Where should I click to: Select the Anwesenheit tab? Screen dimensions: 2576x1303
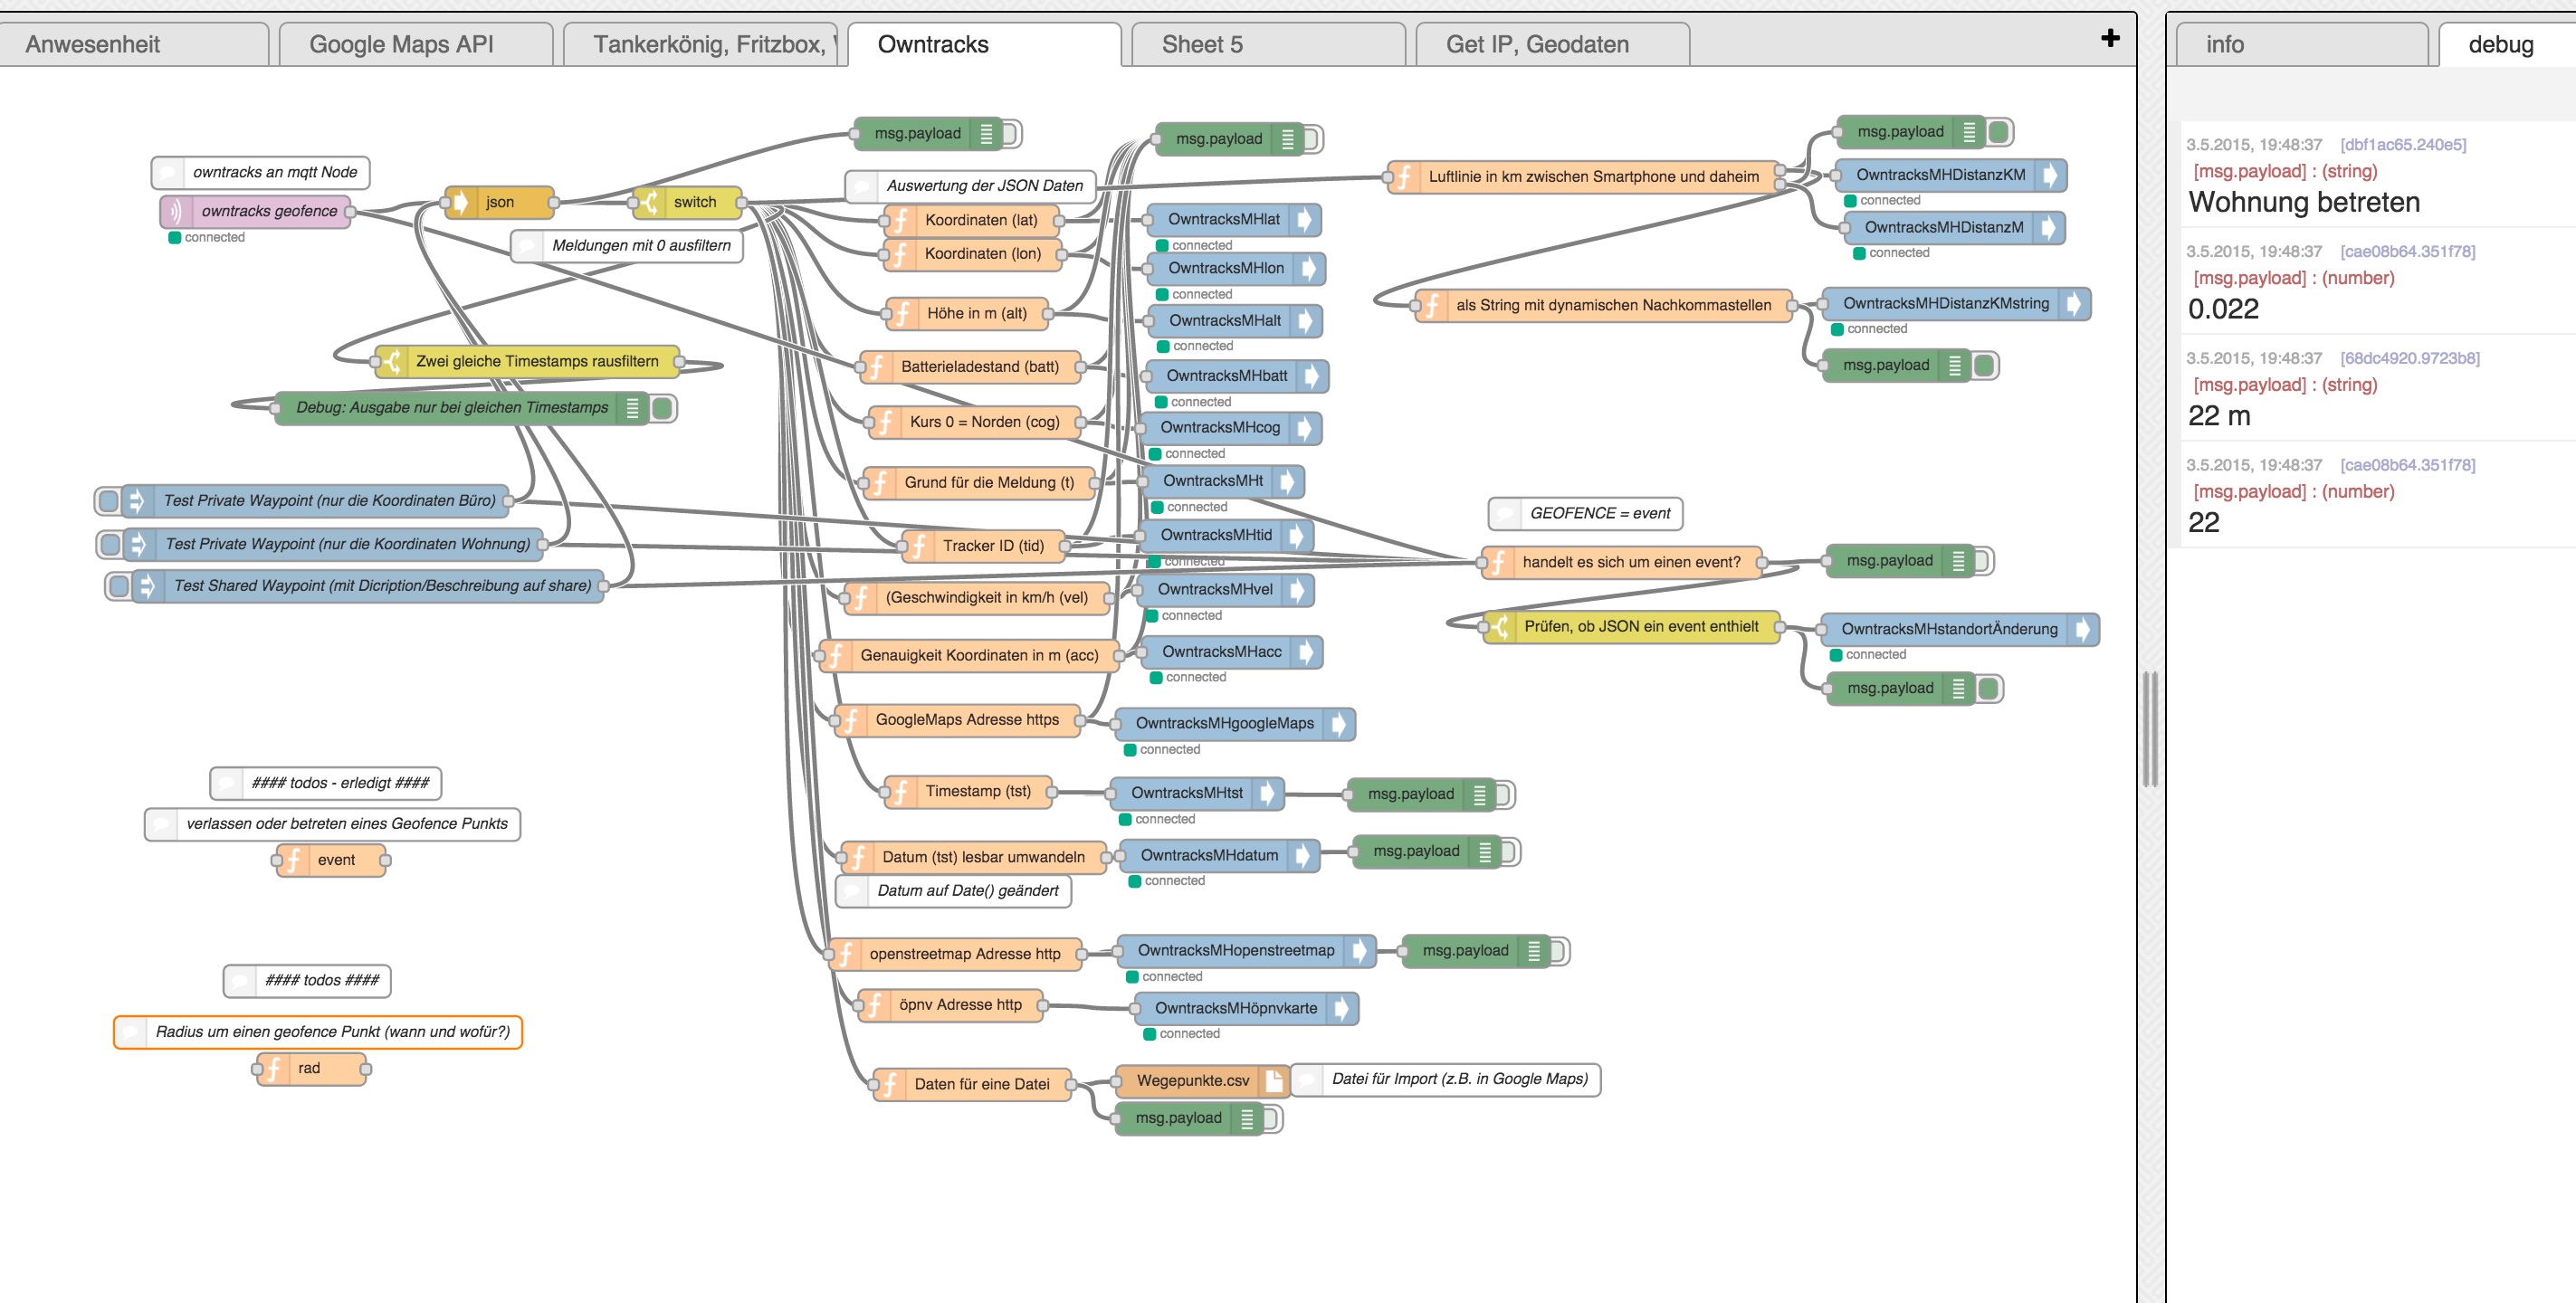137,43
